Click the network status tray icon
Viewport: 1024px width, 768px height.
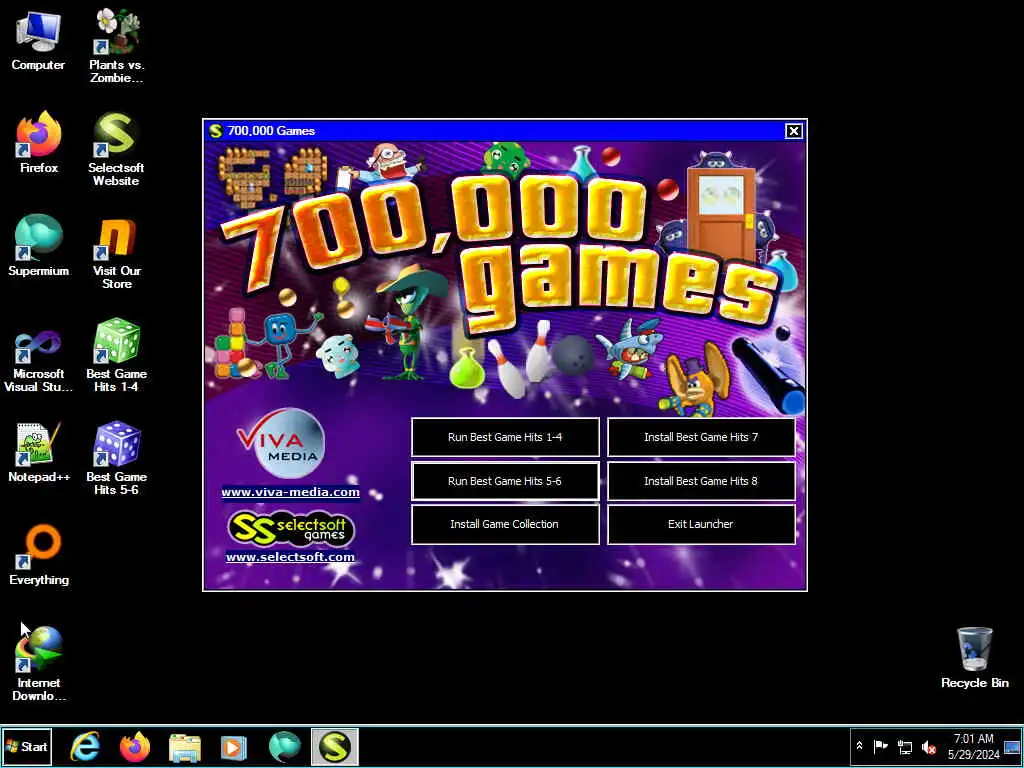pos(904,746)
